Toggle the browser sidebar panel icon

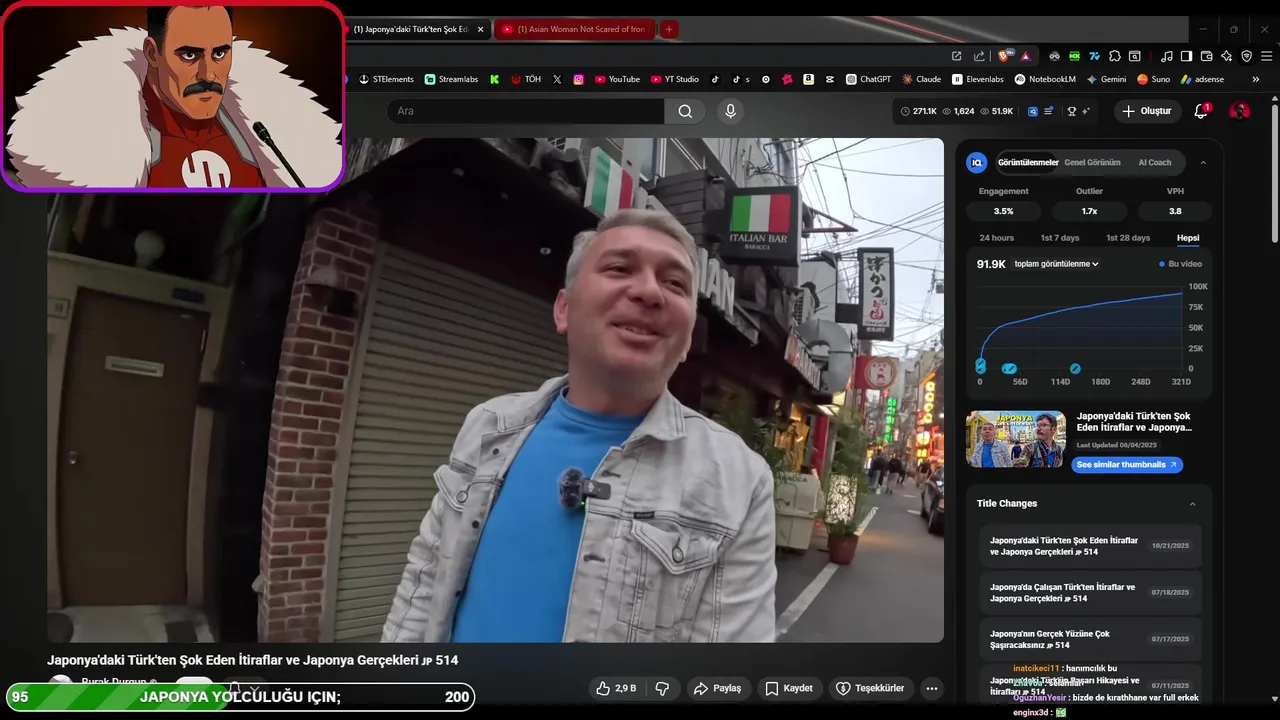coord(1186,56)
